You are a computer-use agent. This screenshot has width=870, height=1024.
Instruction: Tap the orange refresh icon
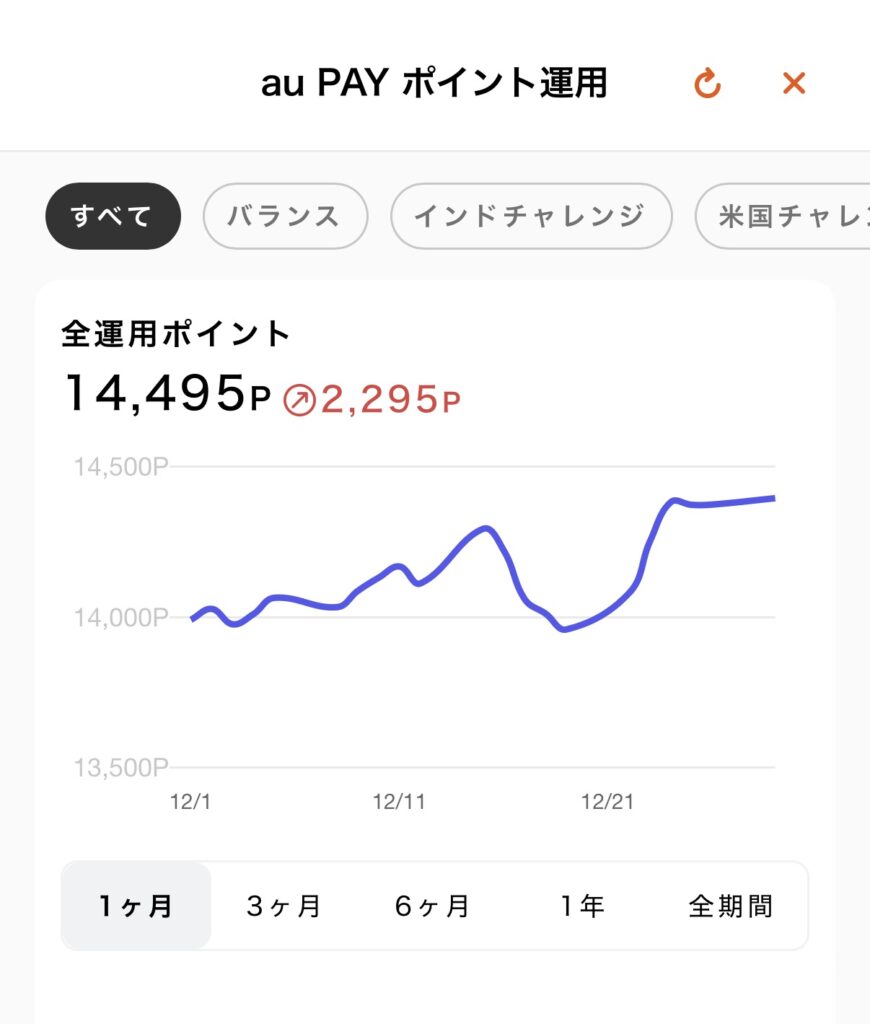(707, 84)
